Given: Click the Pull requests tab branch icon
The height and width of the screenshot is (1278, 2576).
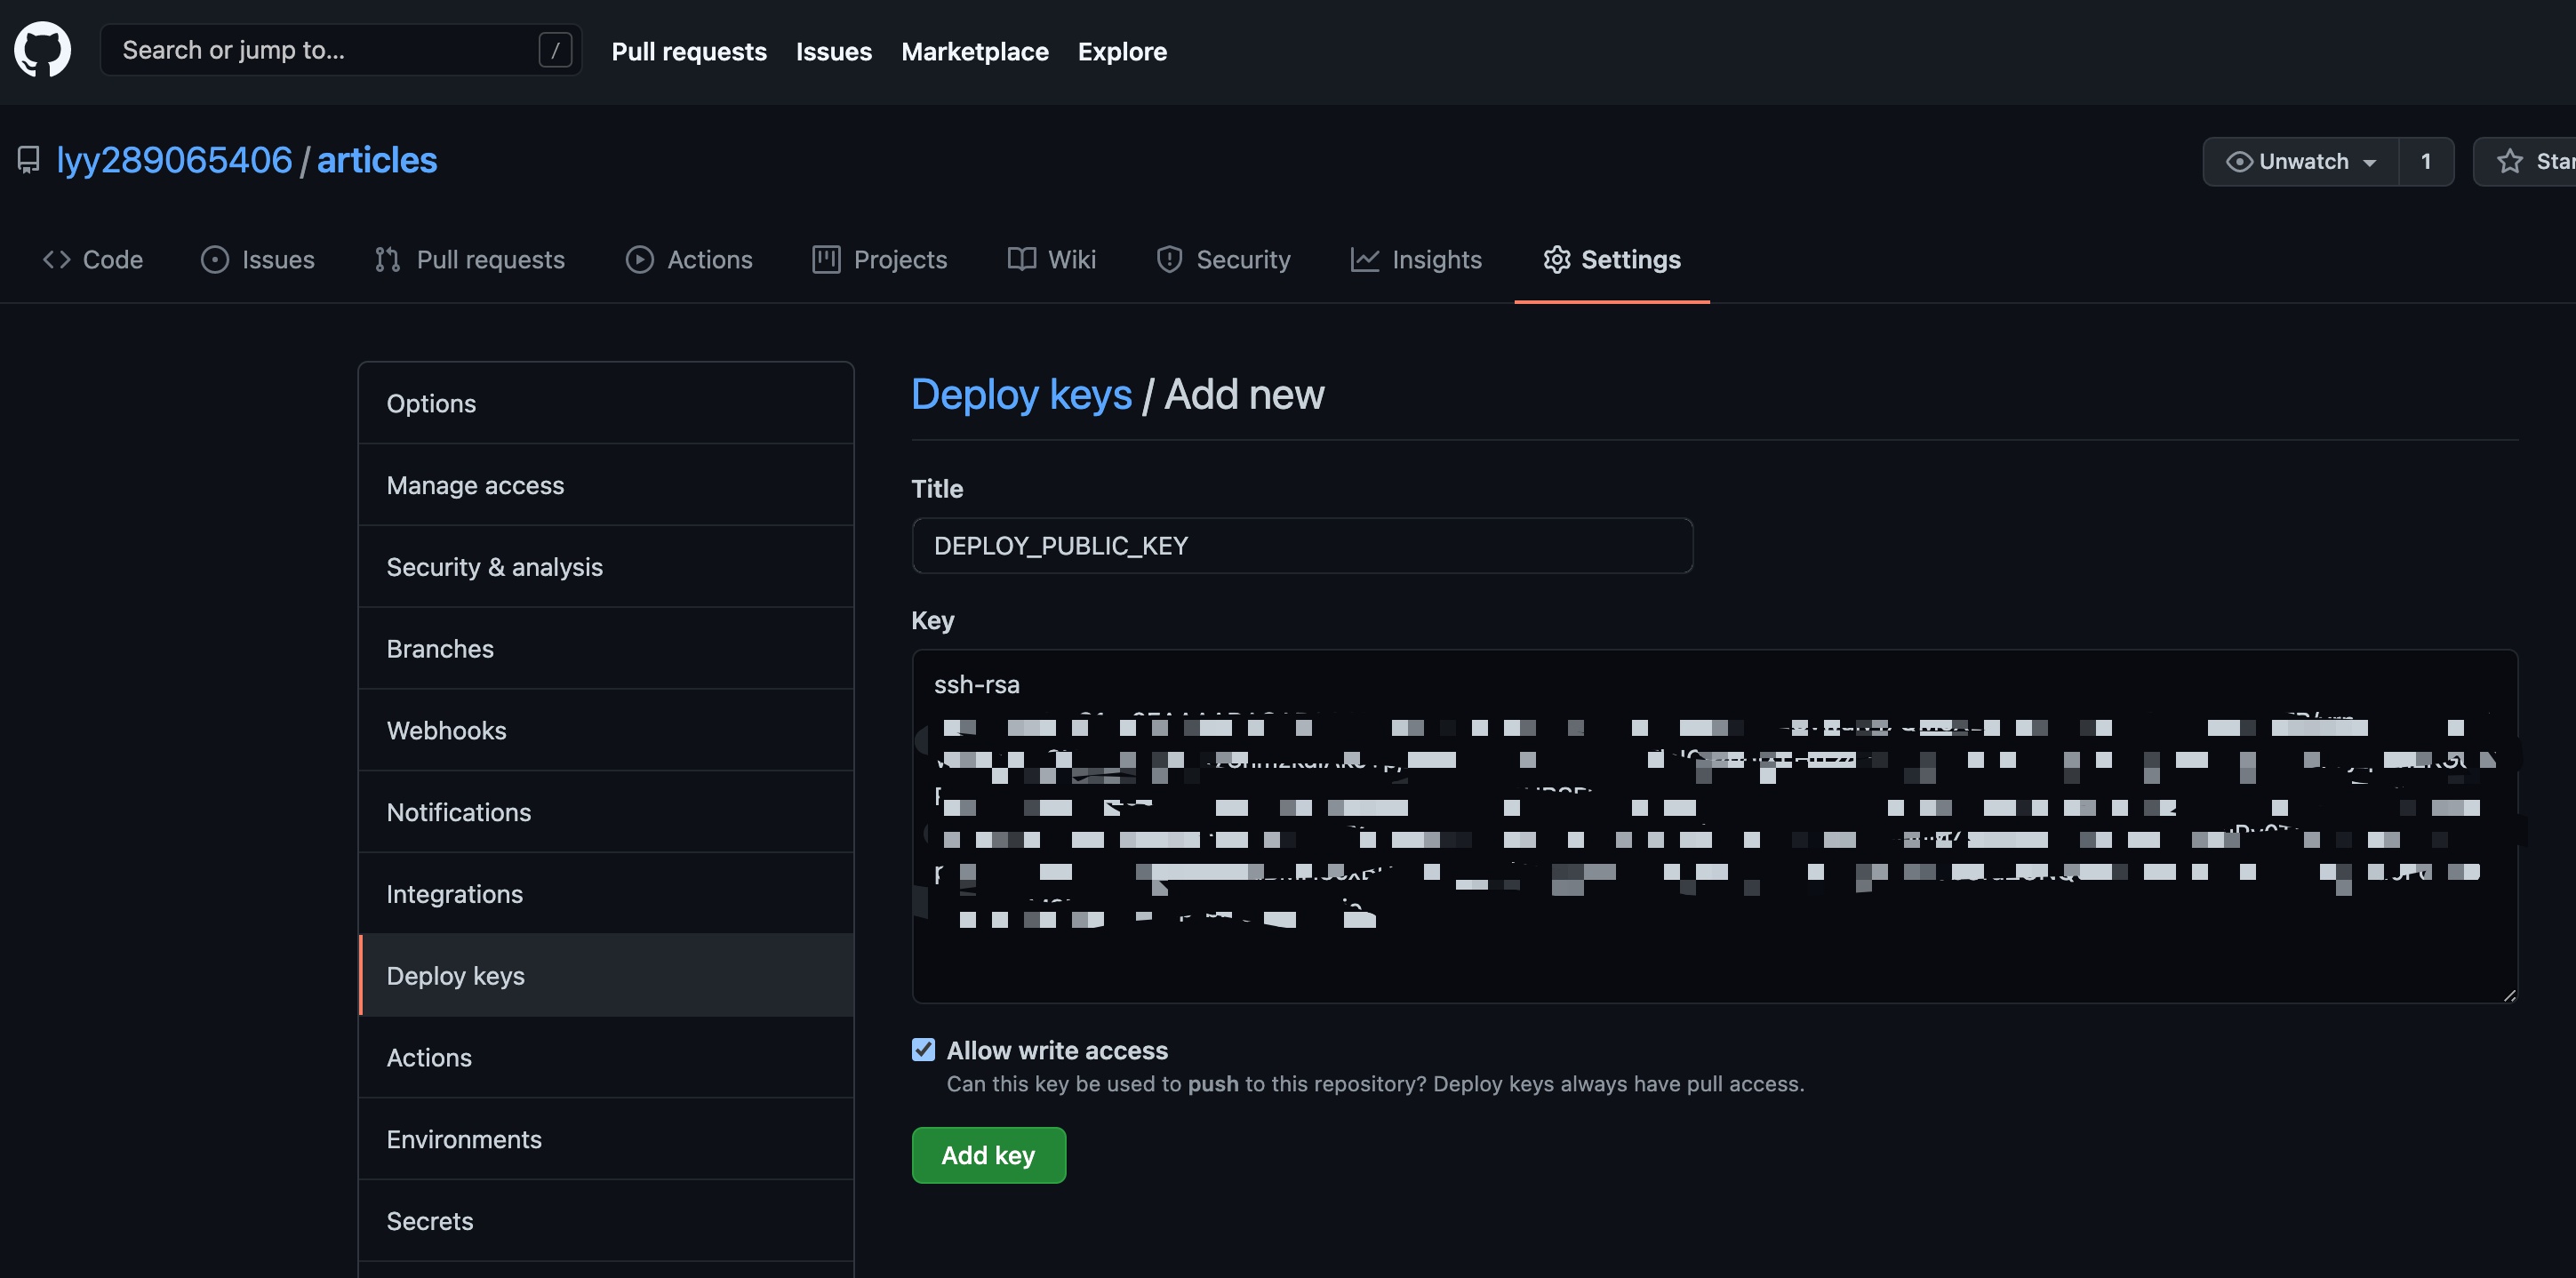Looking at the screenshot, I should (388, 260).
